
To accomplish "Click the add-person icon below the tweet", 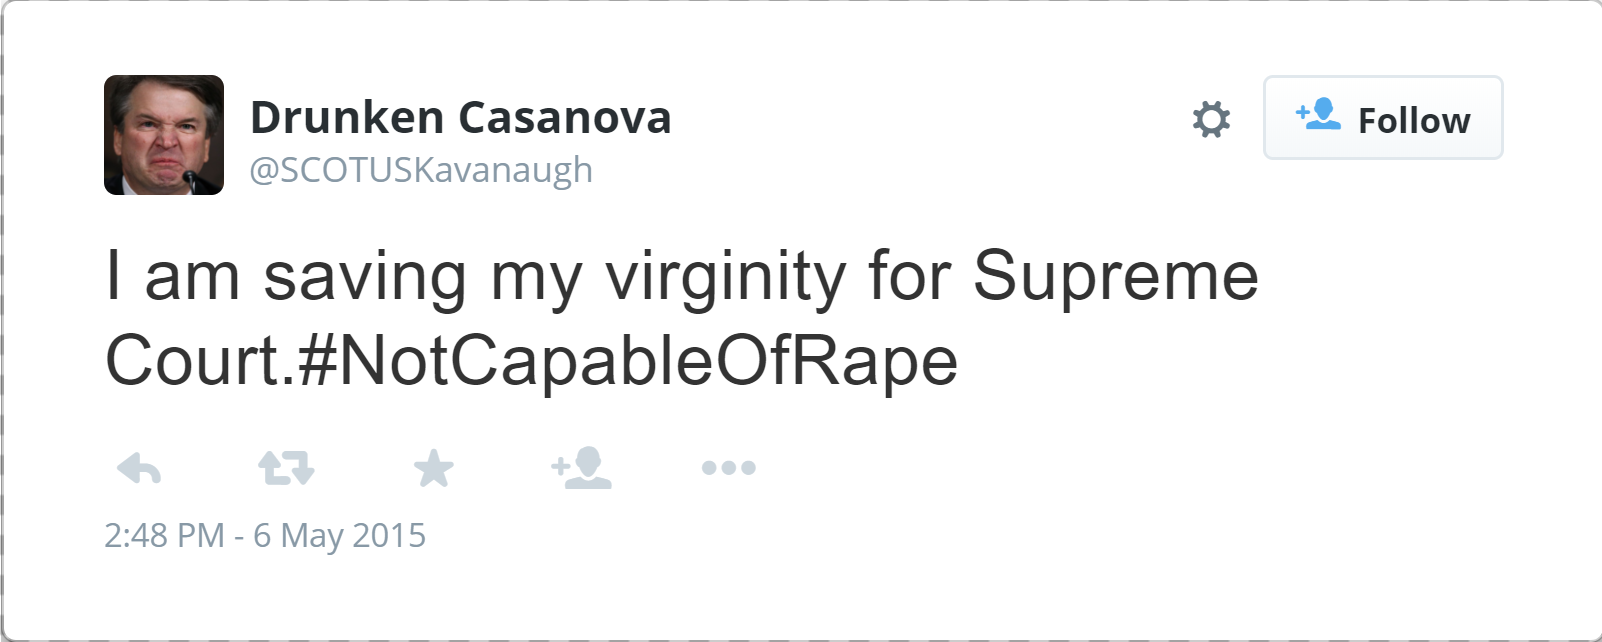I will (581, 468).
